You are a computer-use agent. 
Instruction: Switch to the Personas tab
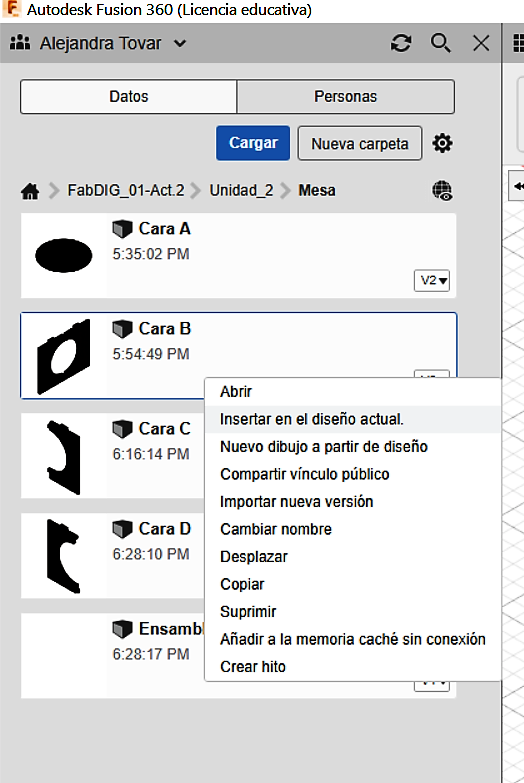[x=346, y=96]
